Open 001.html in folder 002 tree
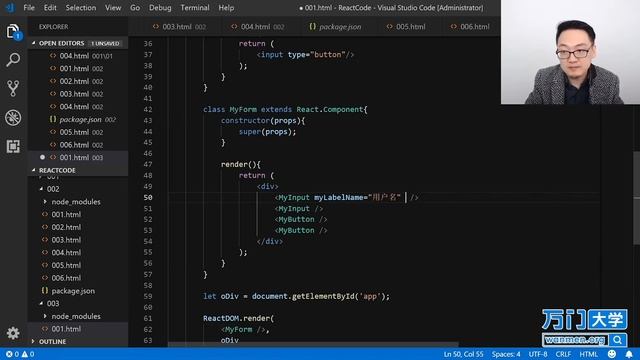The height and width of the screenshot is (360, 640). pyautogui.click(x=78, y=214)
